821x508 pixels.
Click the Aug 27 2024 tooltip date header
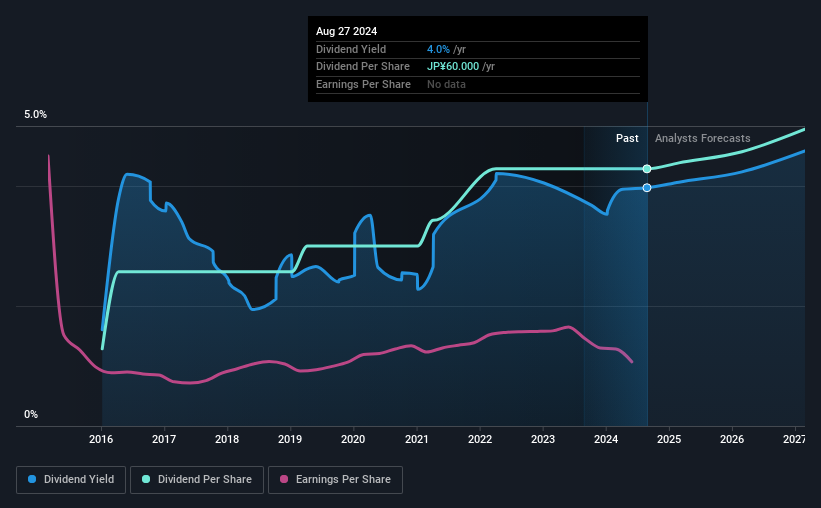[347, 31]
